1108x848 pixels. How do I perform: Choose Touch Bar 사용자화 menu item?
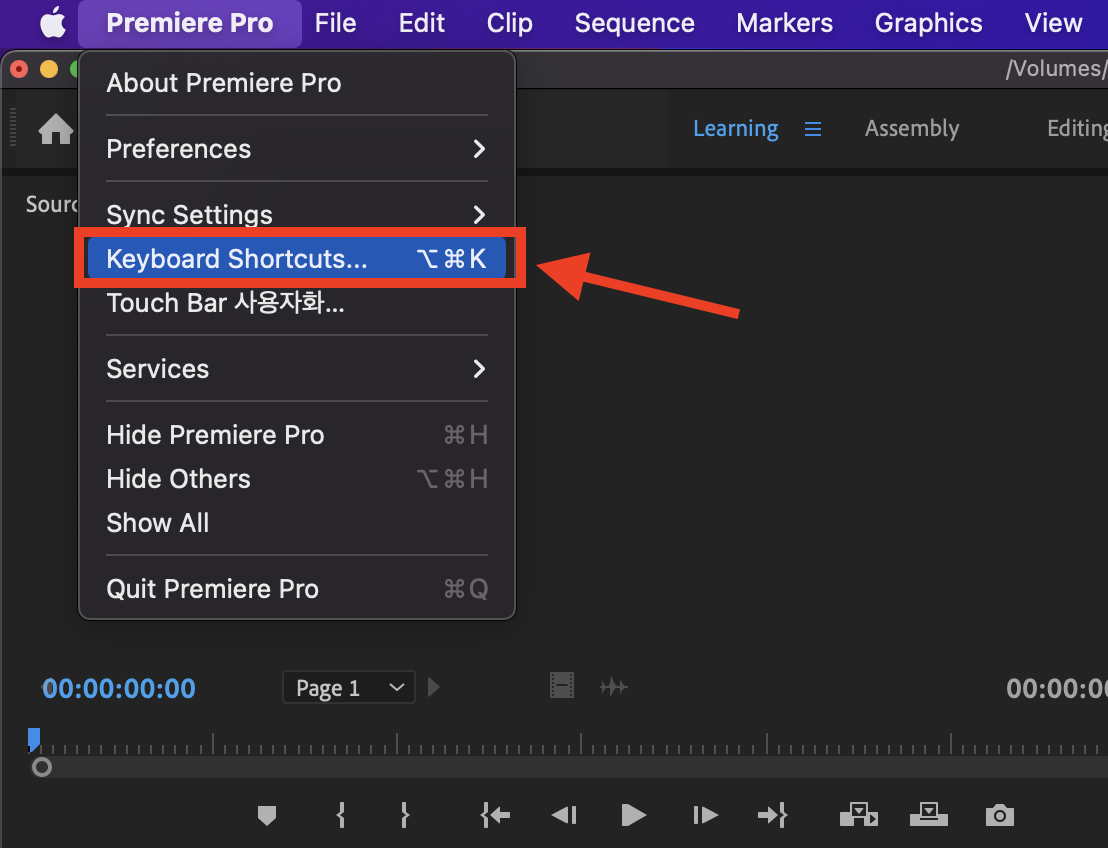[x=297, y=302]
